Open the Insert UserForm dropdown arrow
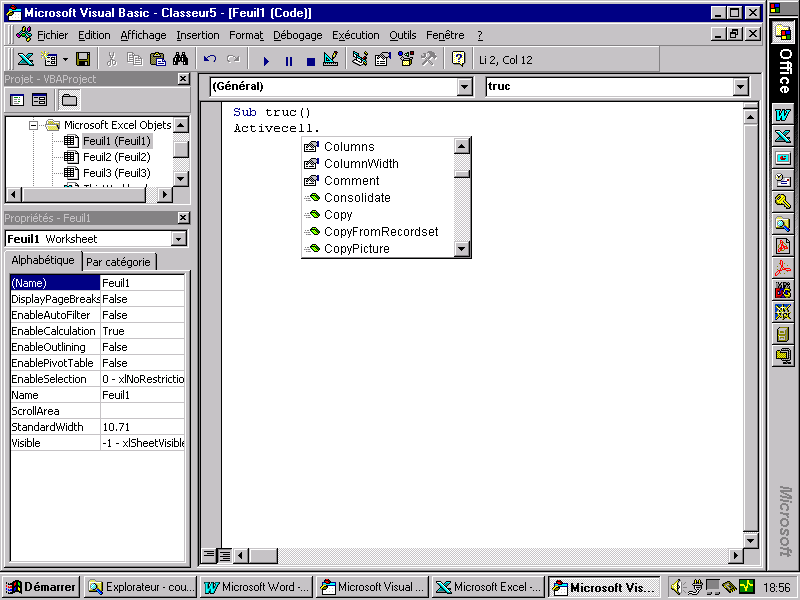The image size is (800, 600). (x=65, y=60)
